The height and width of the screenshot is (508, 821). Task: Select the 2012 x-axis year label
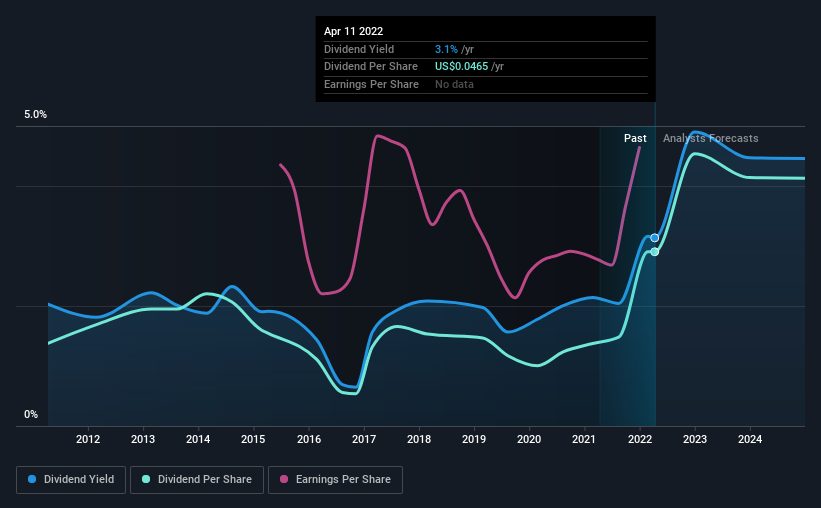click(x=88, y=439)
